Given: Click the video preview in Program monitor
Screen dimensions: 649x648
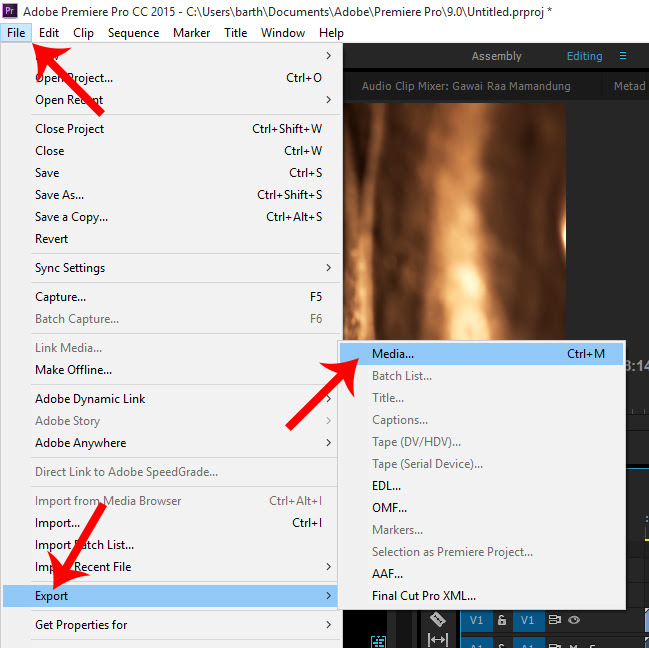Looking at the screenshot, I should click(x=454, y=221).
